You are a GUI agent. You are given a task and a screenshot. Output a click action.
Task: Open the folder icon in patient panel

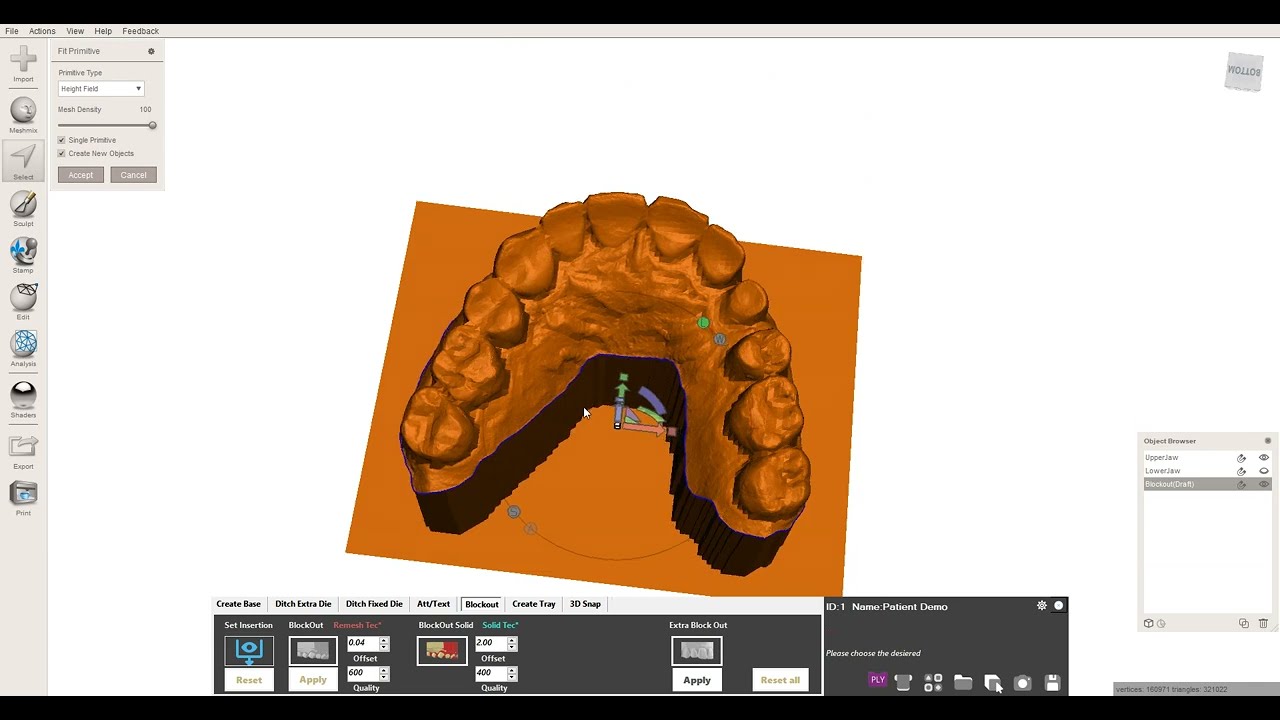click(x=963, y=683)
